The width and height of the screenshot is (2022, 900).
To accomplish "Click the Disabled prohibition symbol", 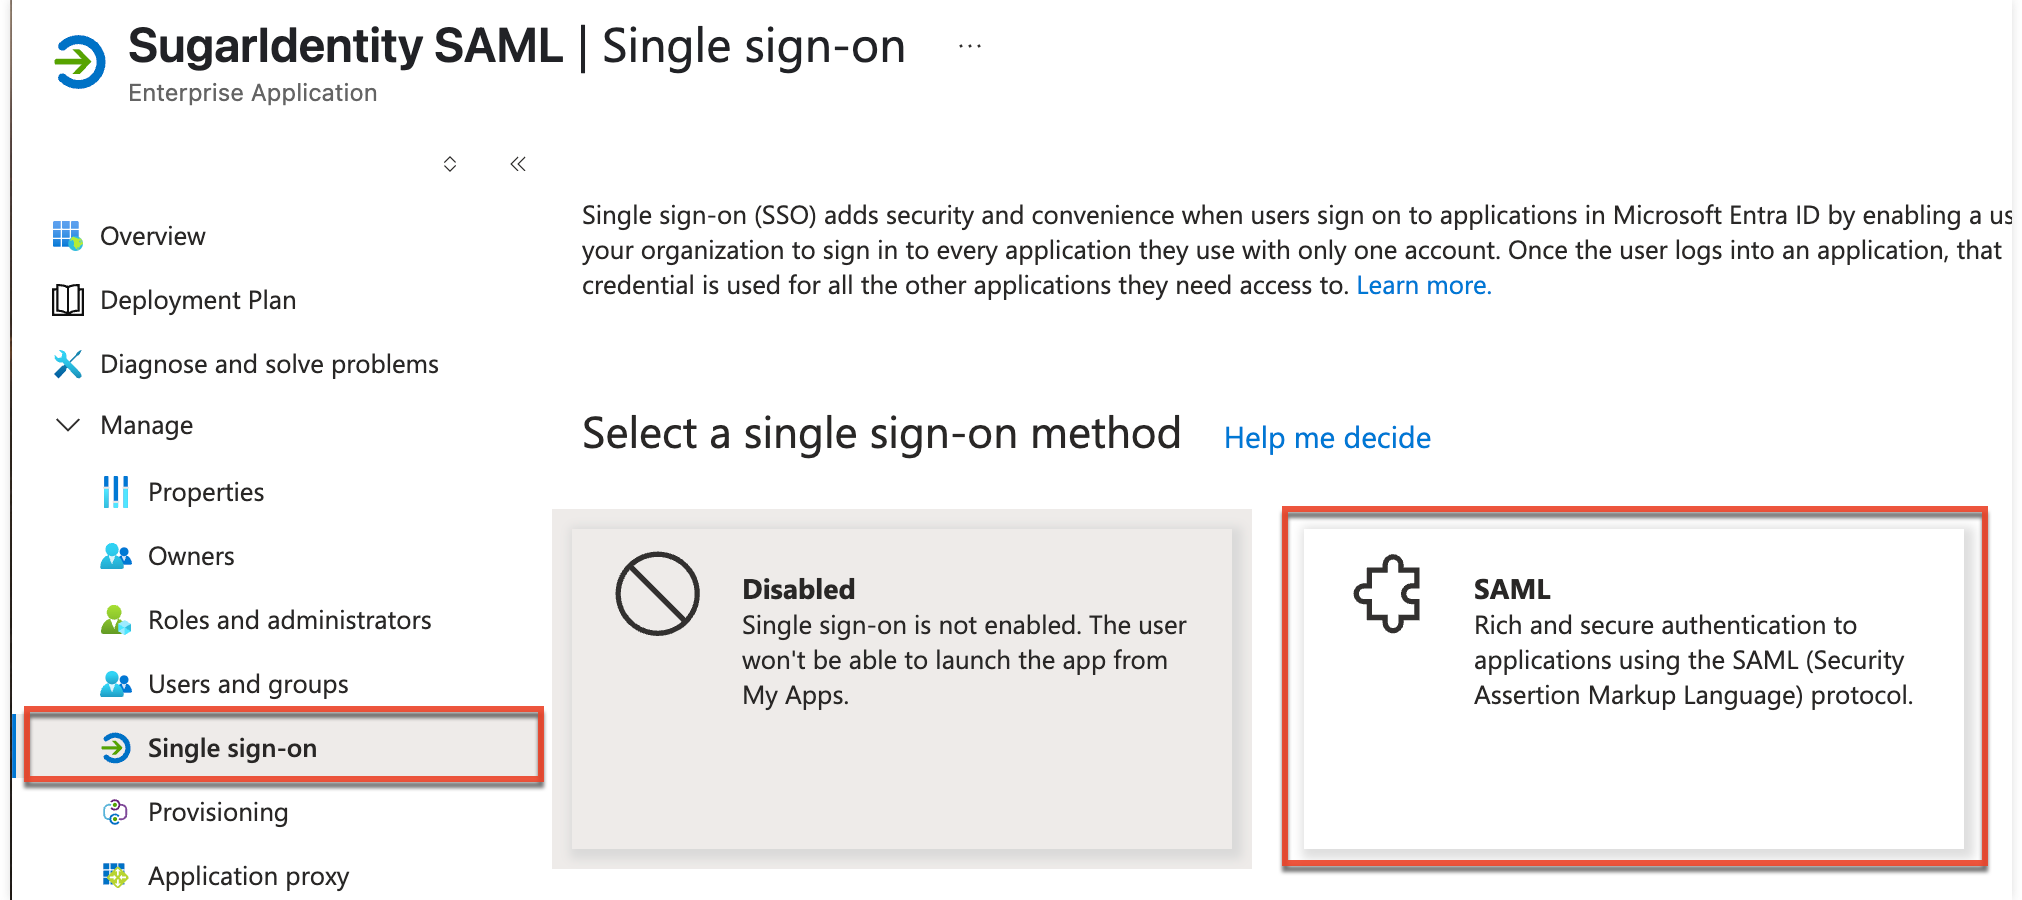I will (656, 593).
